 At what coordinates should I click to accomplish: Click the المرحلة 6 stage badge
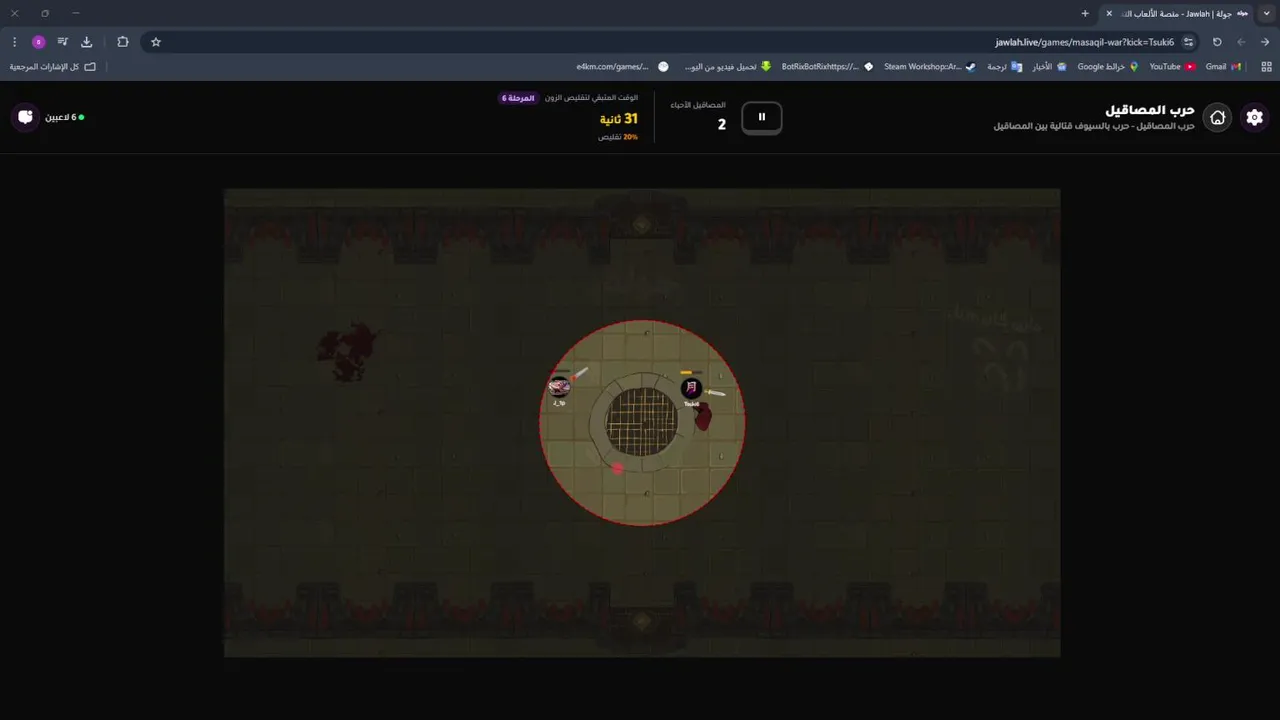click(x=518, y=98)
